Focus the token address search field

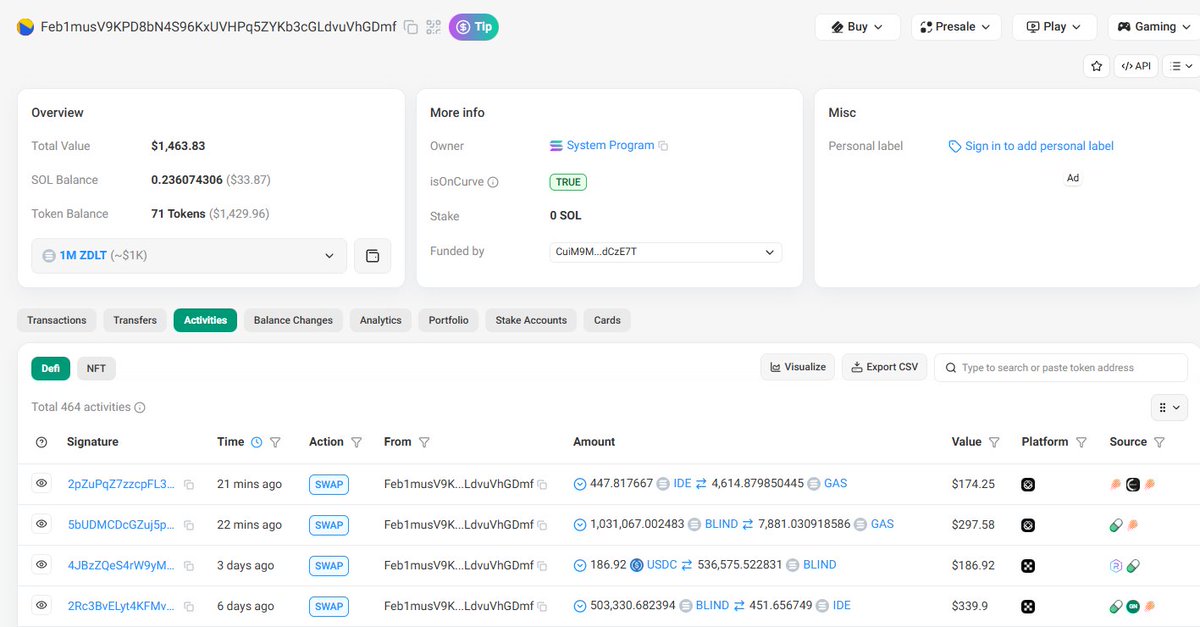pyautogui.click(x=1061, y=367)
